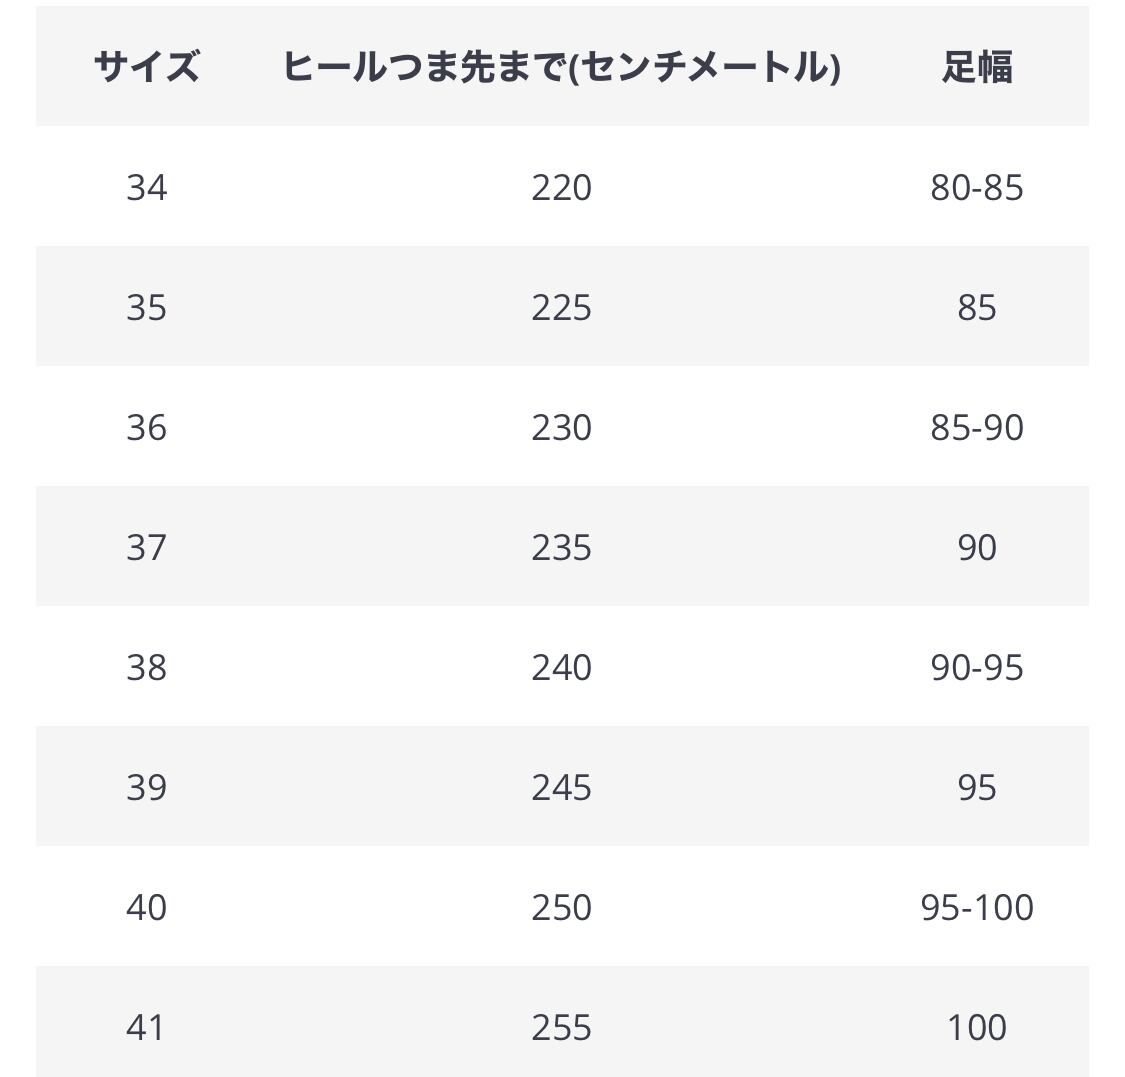This screenshot has width=1125, height=1077.
Task: Select the size 34 cell
Action: (x=146, y=187)
